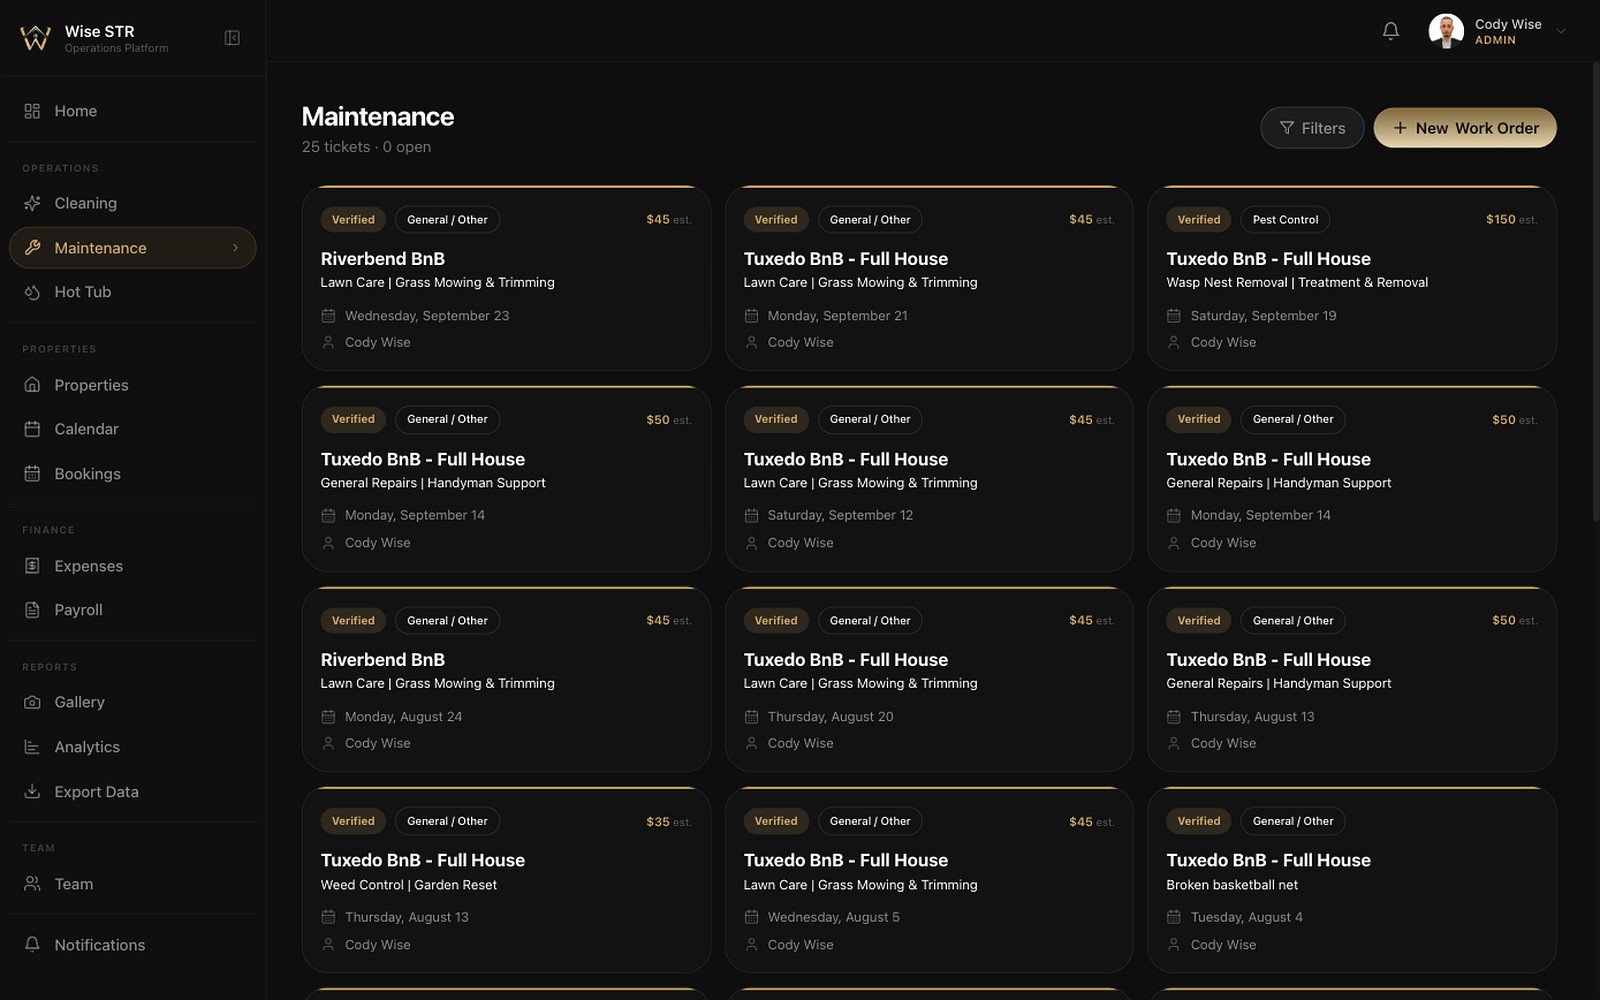Viewport: 1600px width, 1000px height.
Task: Click the Hot Tub icon
Action: pos(32,292)
